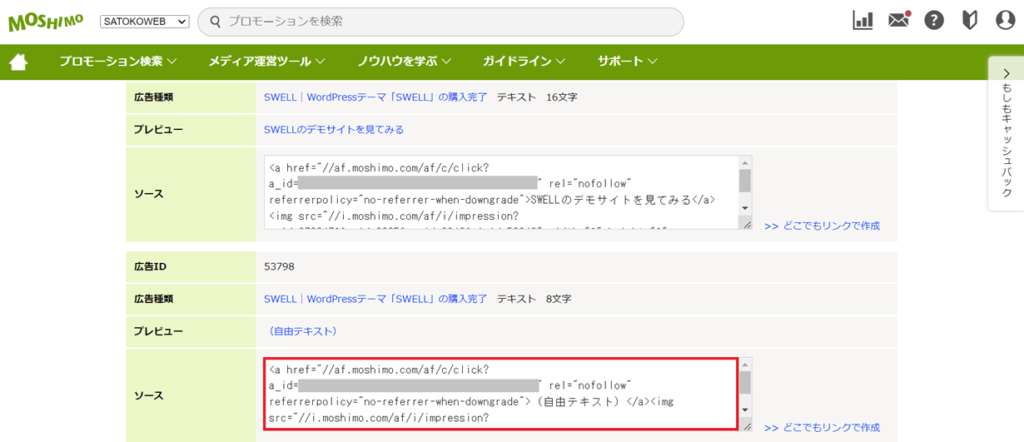Viewport: 1024px width, 442px height.
Task: Open the beginner guide shield icon
Action: pos(970,21)
